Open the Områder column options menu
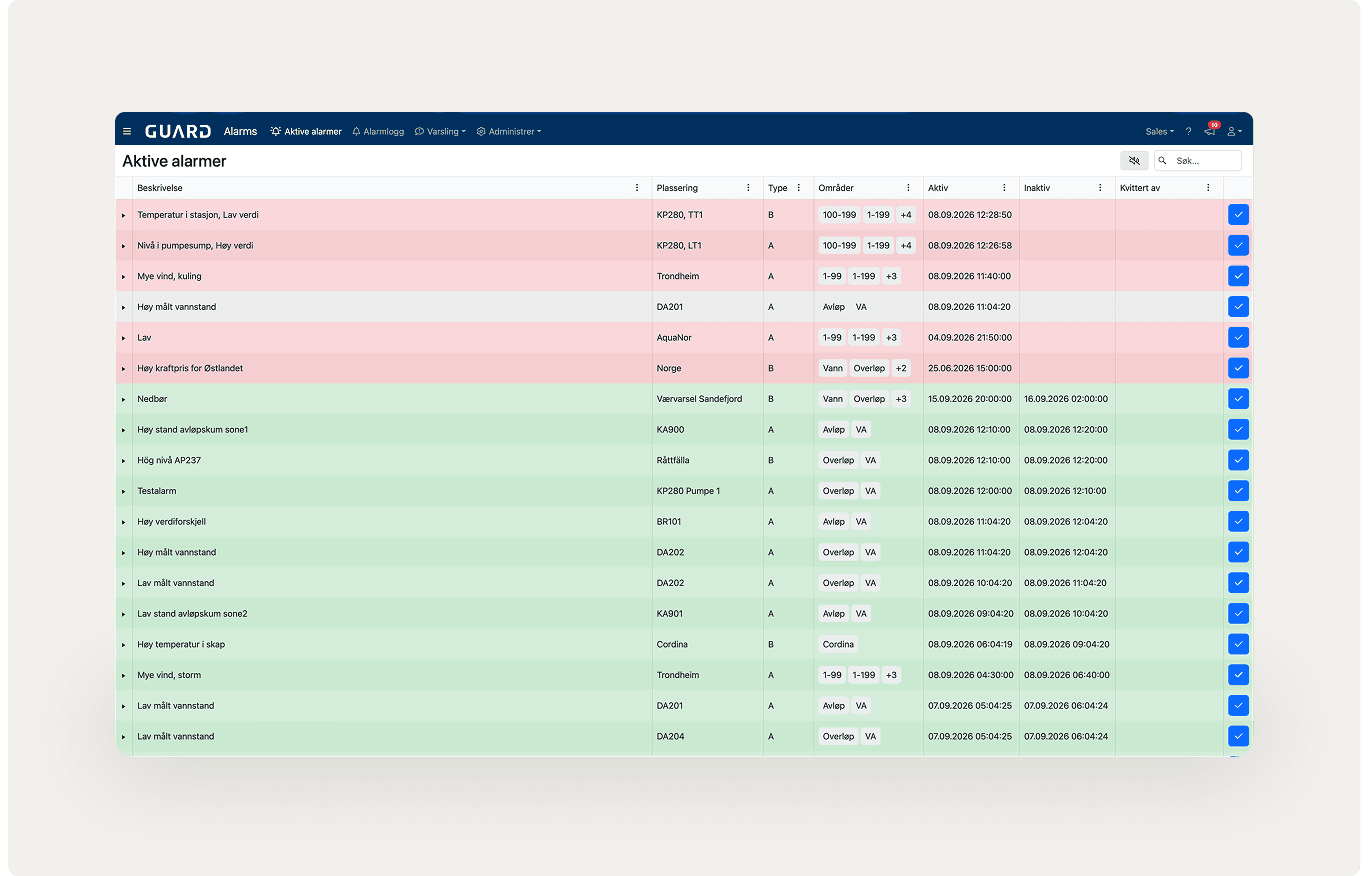 (x=908, y=188)
